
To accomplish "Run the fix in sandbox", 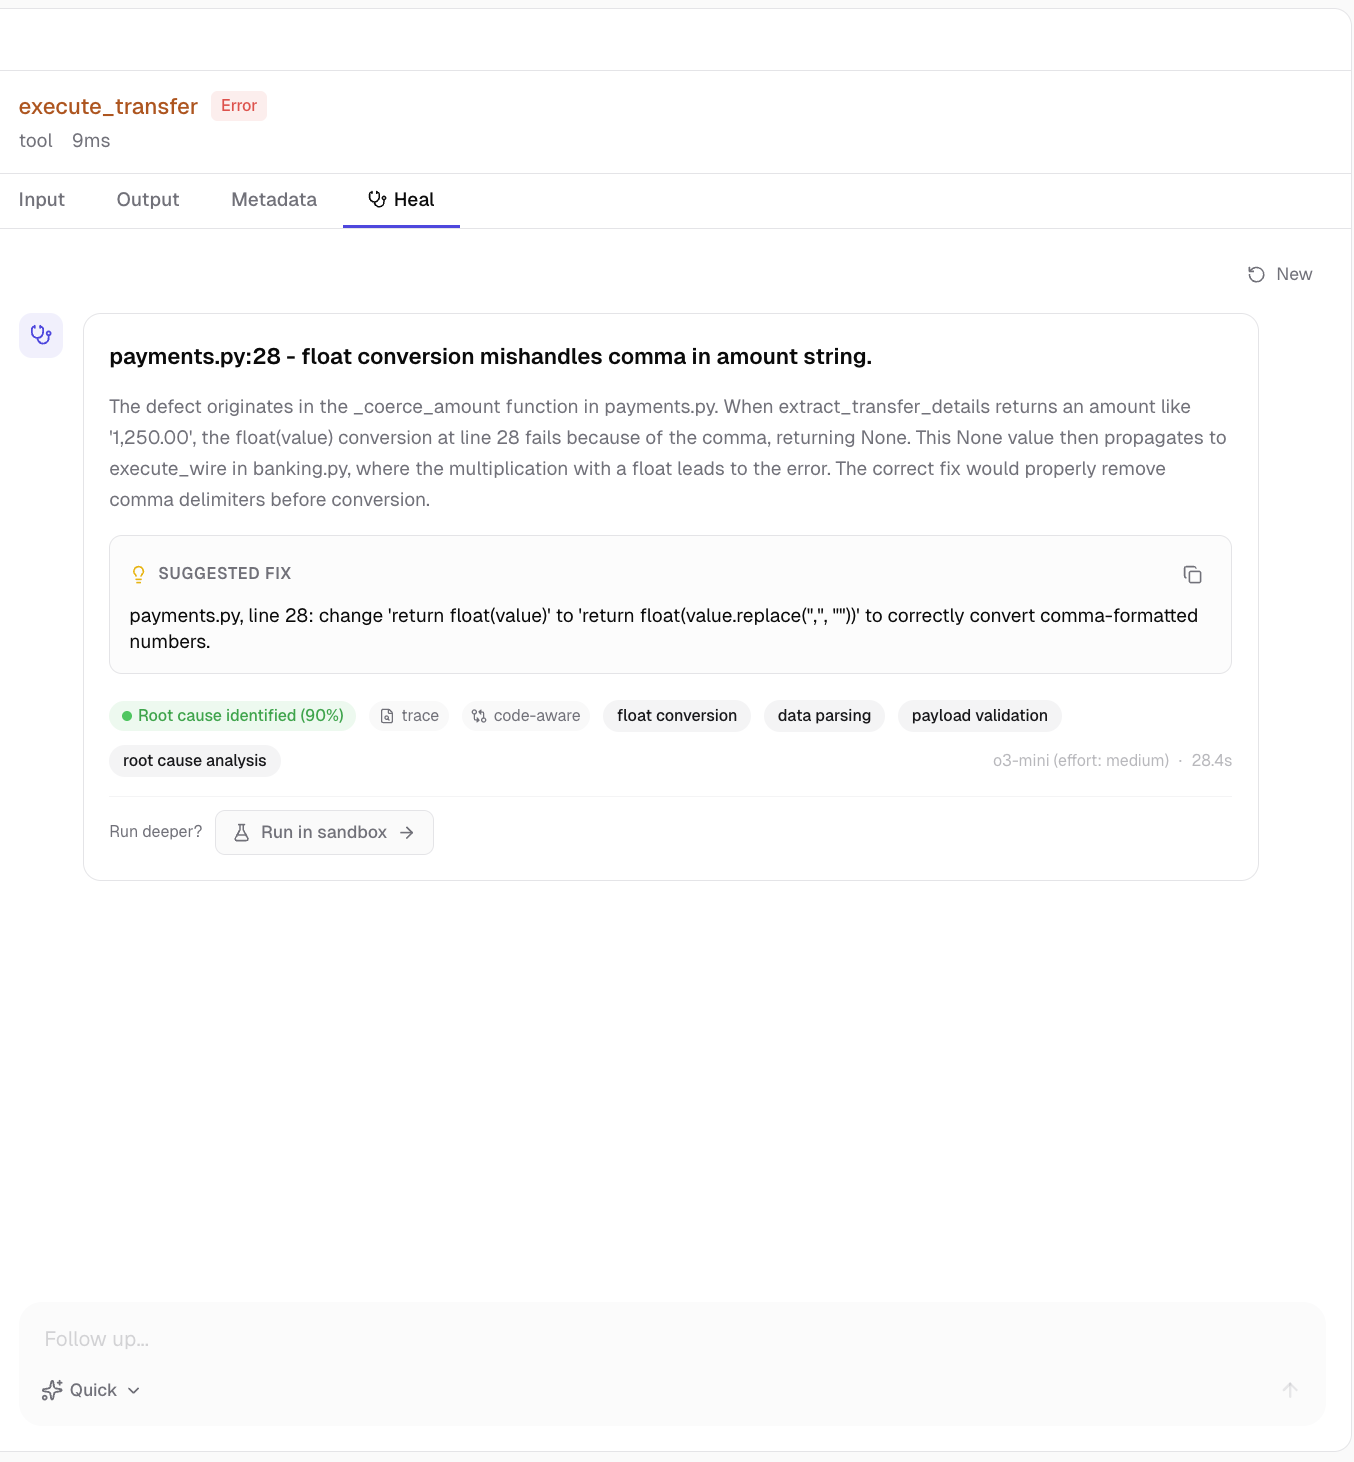I will coord(324,833).
